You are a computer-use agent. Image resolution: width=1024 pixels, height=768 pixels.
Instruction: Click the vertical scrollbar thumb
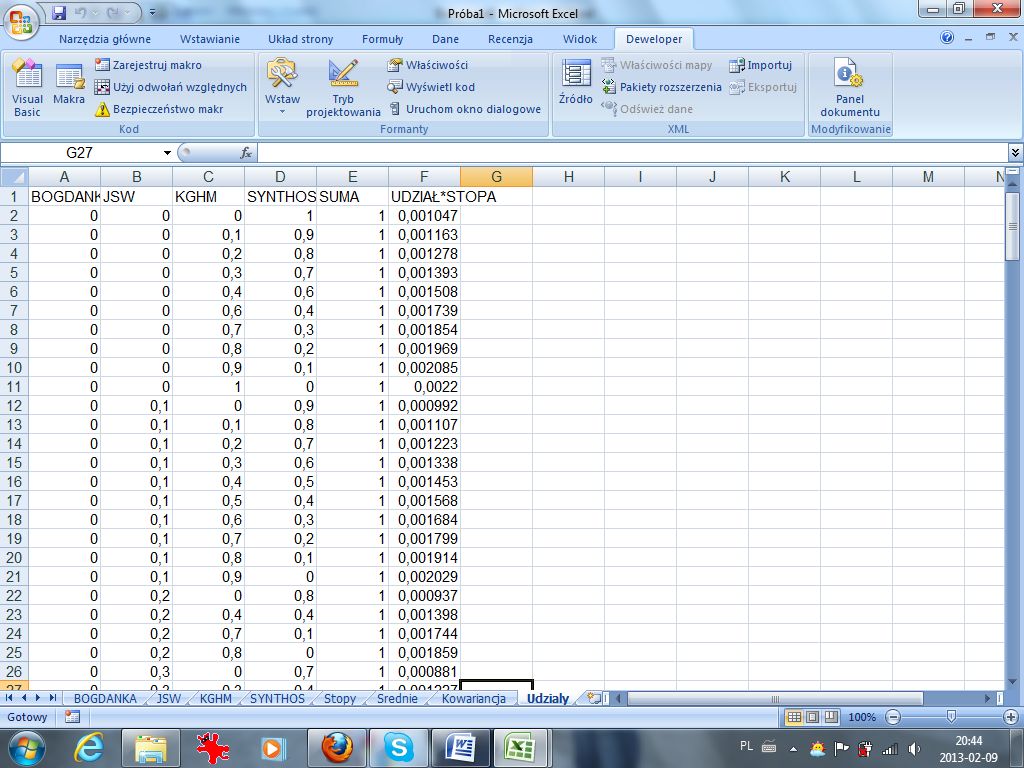1012,227
